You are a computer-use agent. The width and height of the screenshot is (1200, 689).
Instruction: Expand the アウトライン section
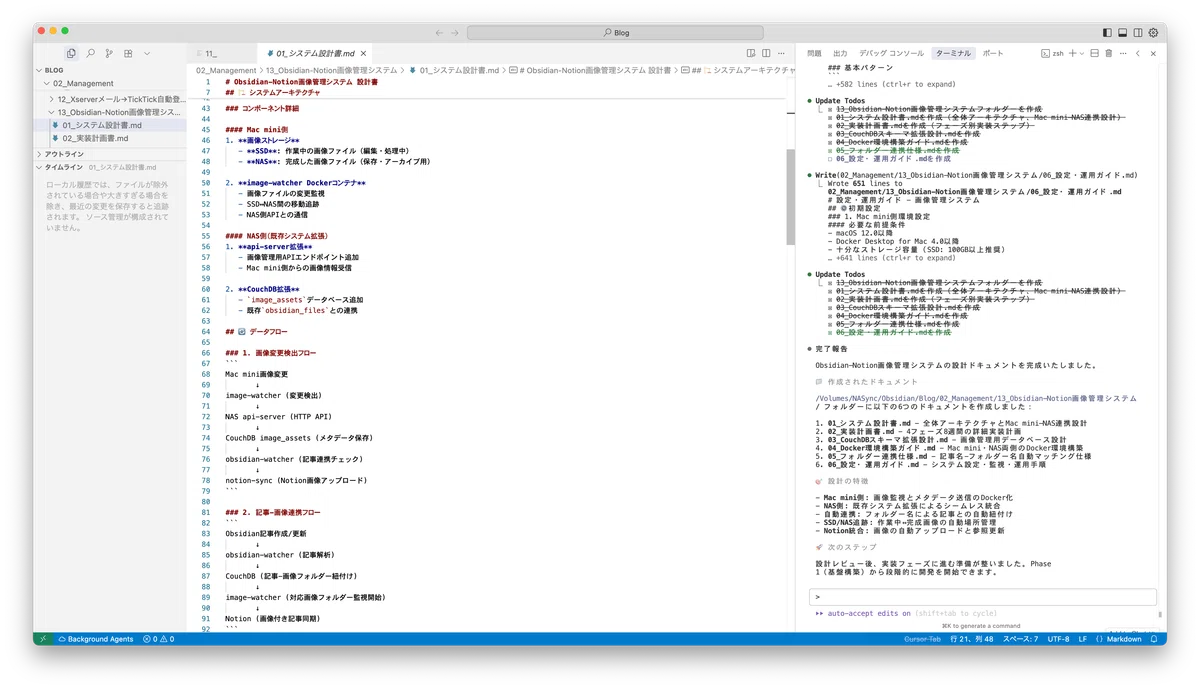[x=111, y=154]
